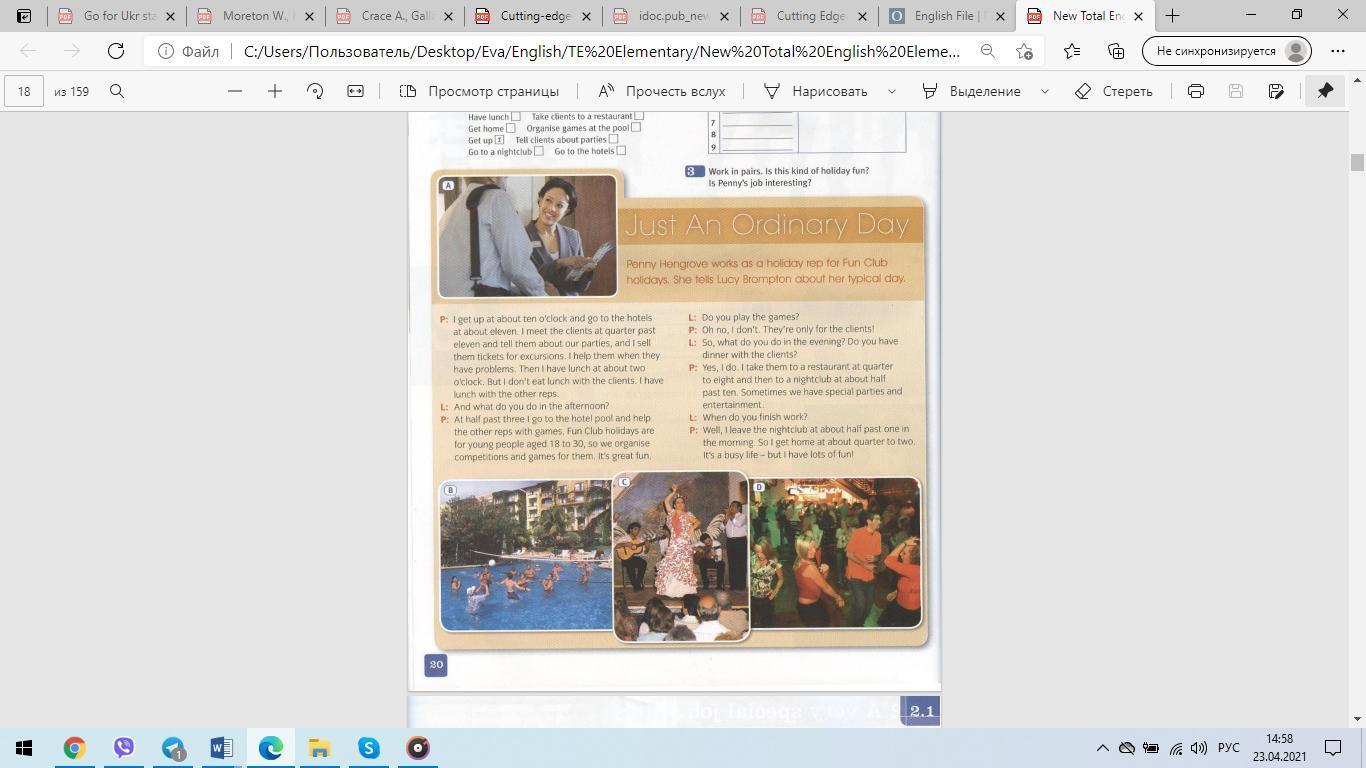Select the Выделение highlight tool
The width and height of the screenshot is (1366, 768).
972,91
